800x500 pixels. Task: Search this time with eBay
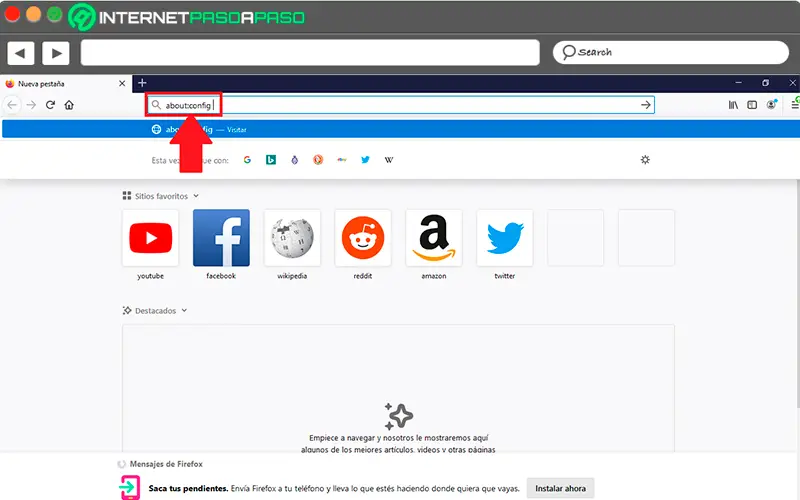pos(342,160)
